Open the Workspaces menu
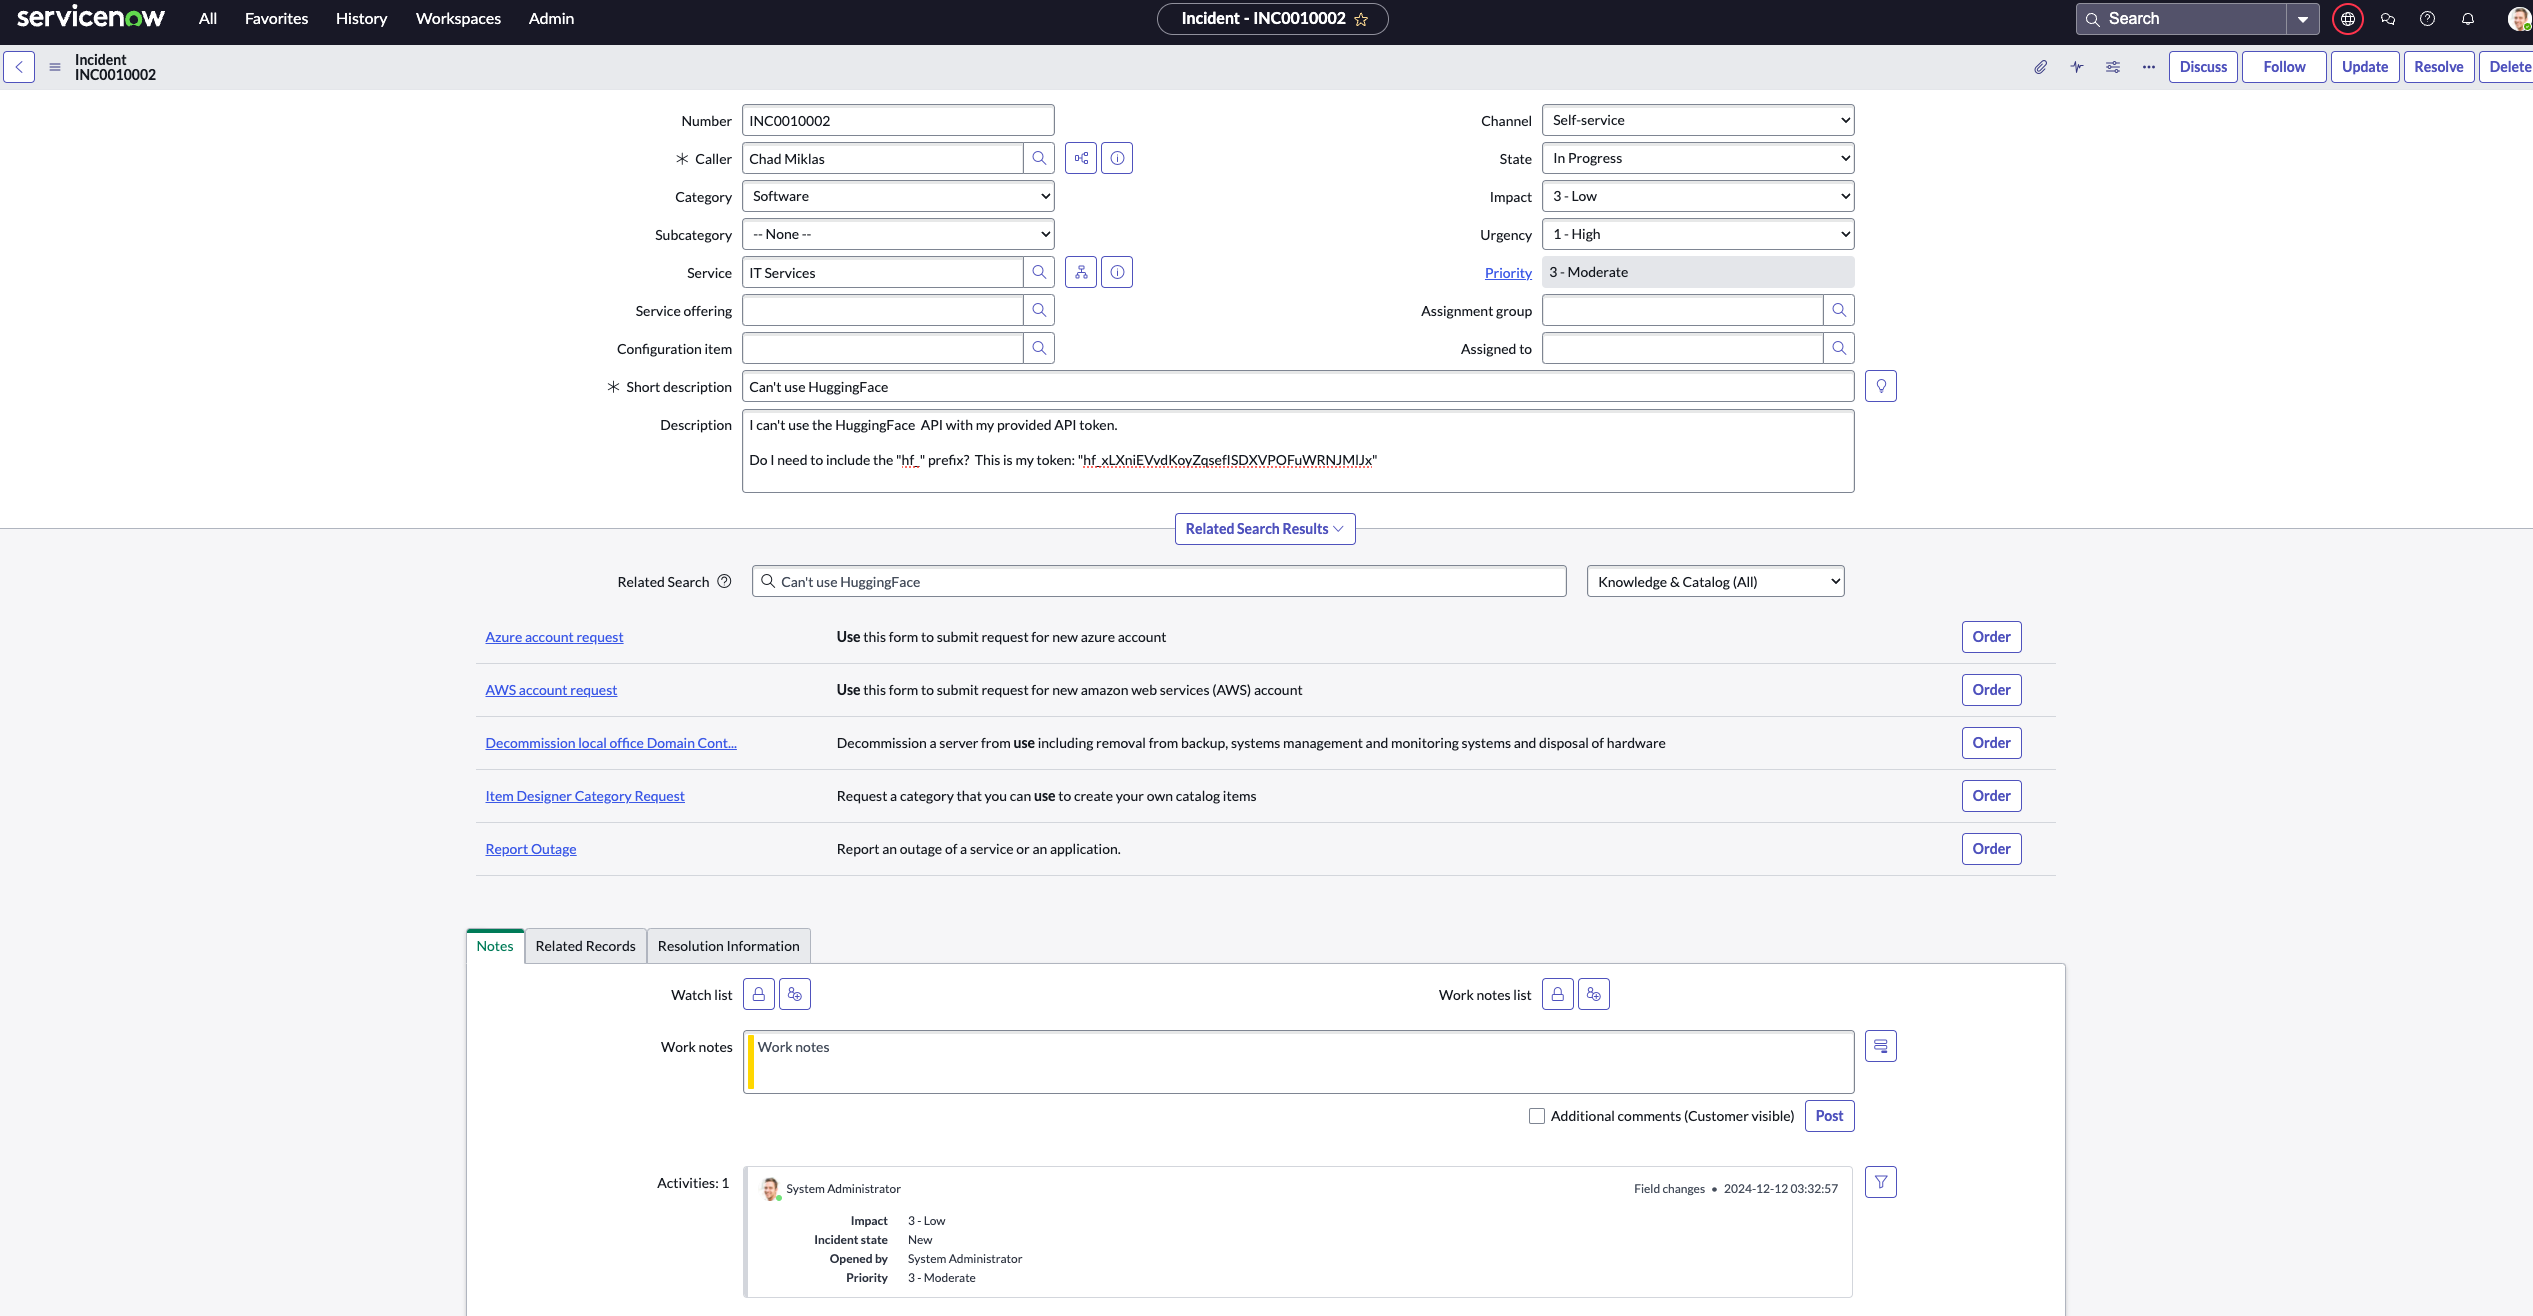Screen dimensions: 2533x1316 click(x=458, y=19)
